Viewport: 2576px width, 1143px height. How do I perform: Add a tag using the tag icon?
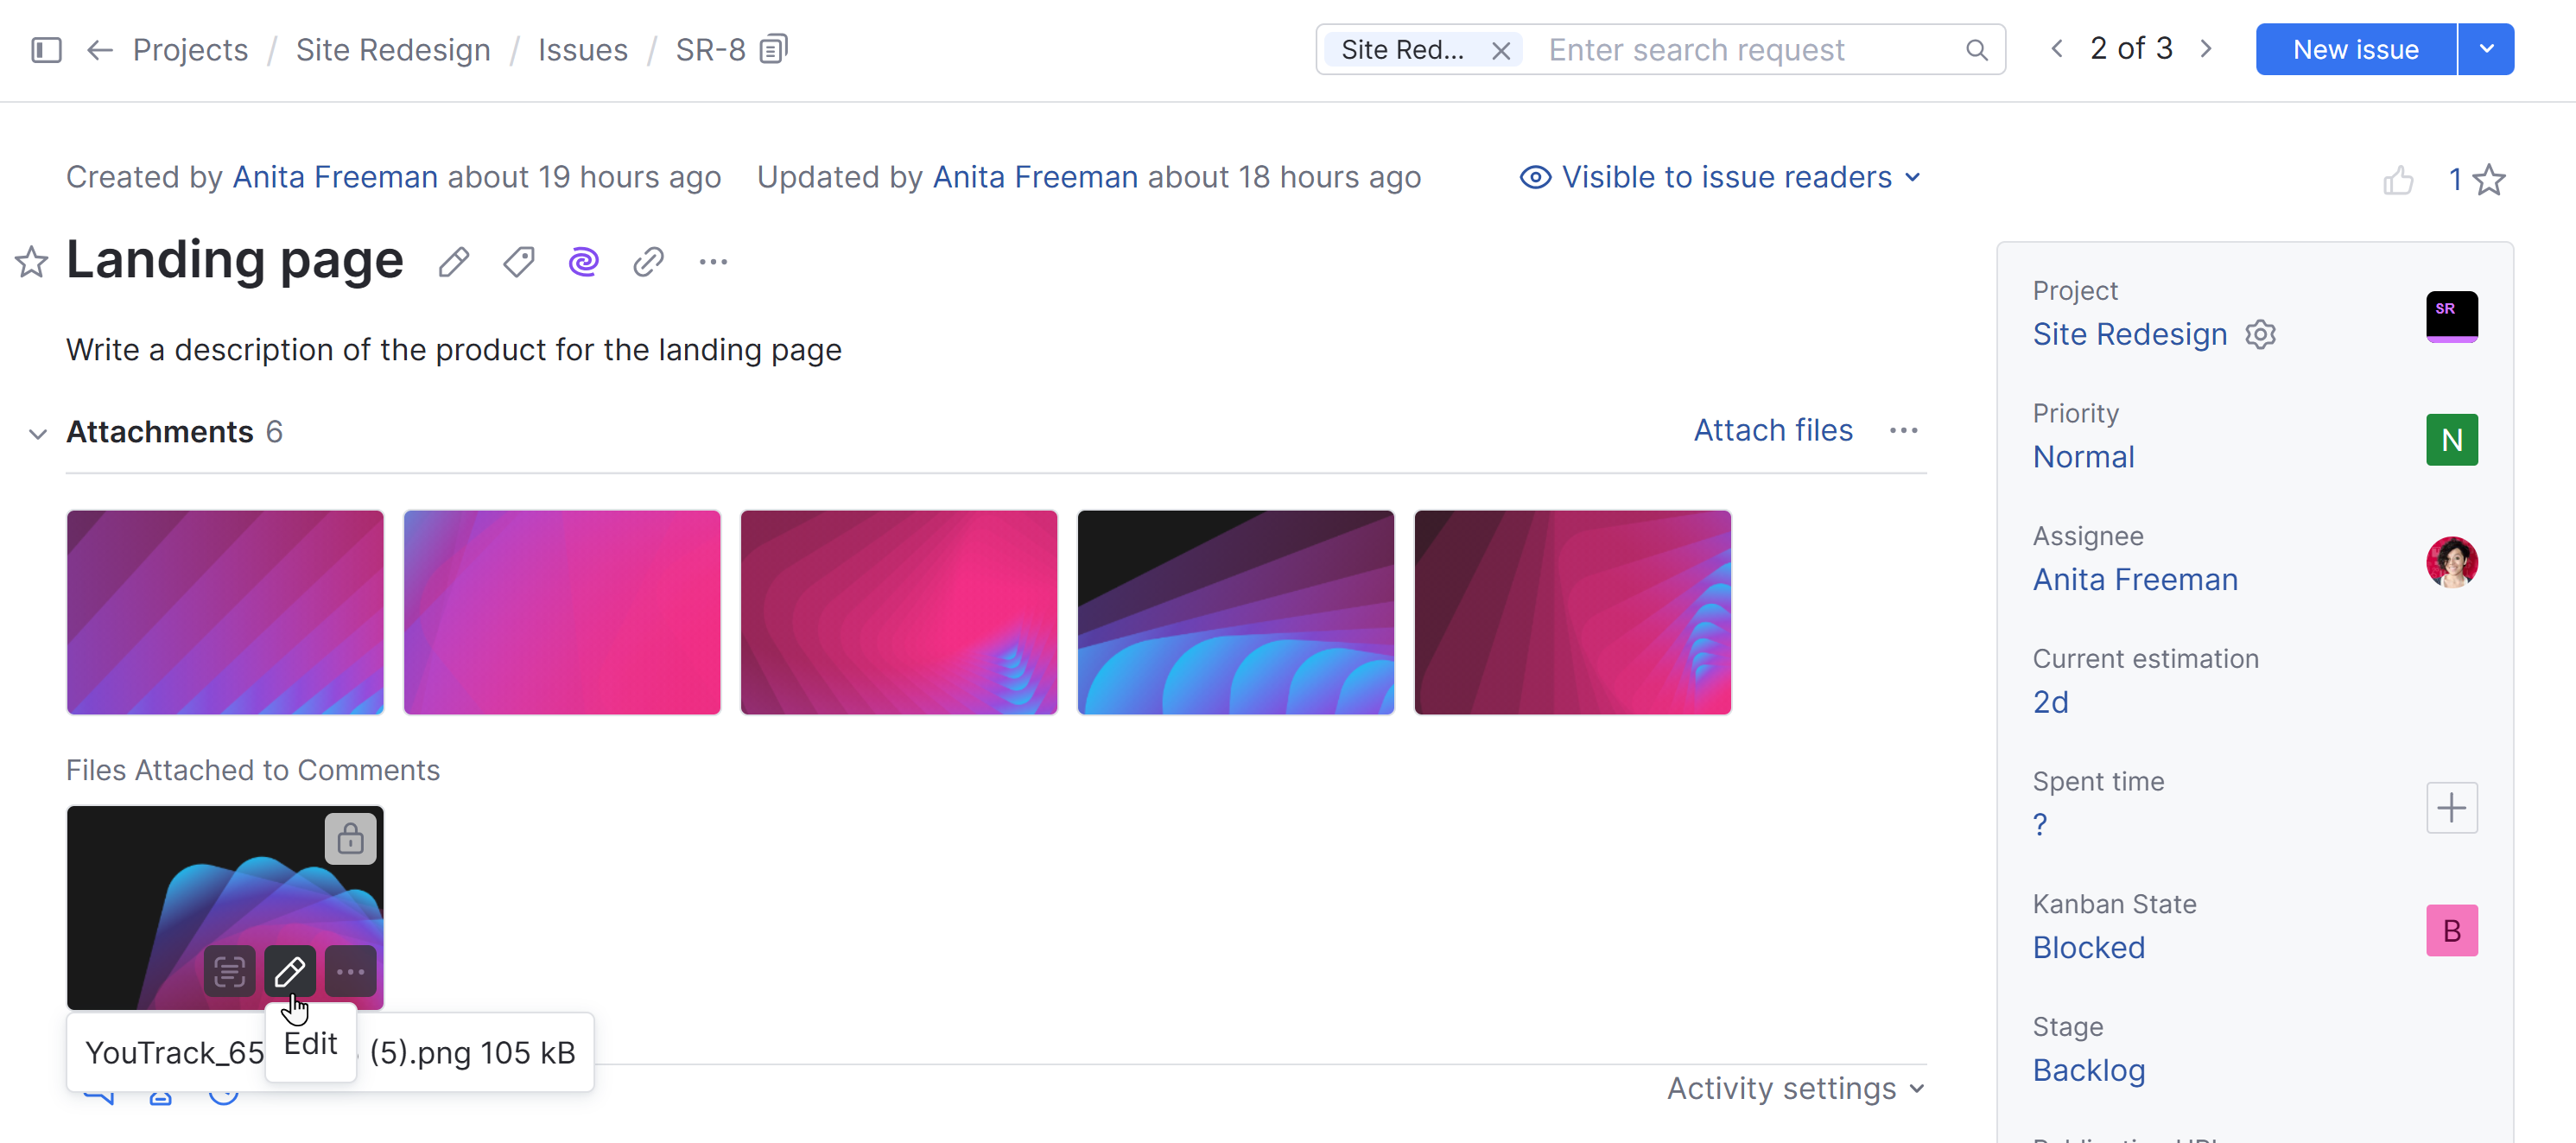point(518,260)
